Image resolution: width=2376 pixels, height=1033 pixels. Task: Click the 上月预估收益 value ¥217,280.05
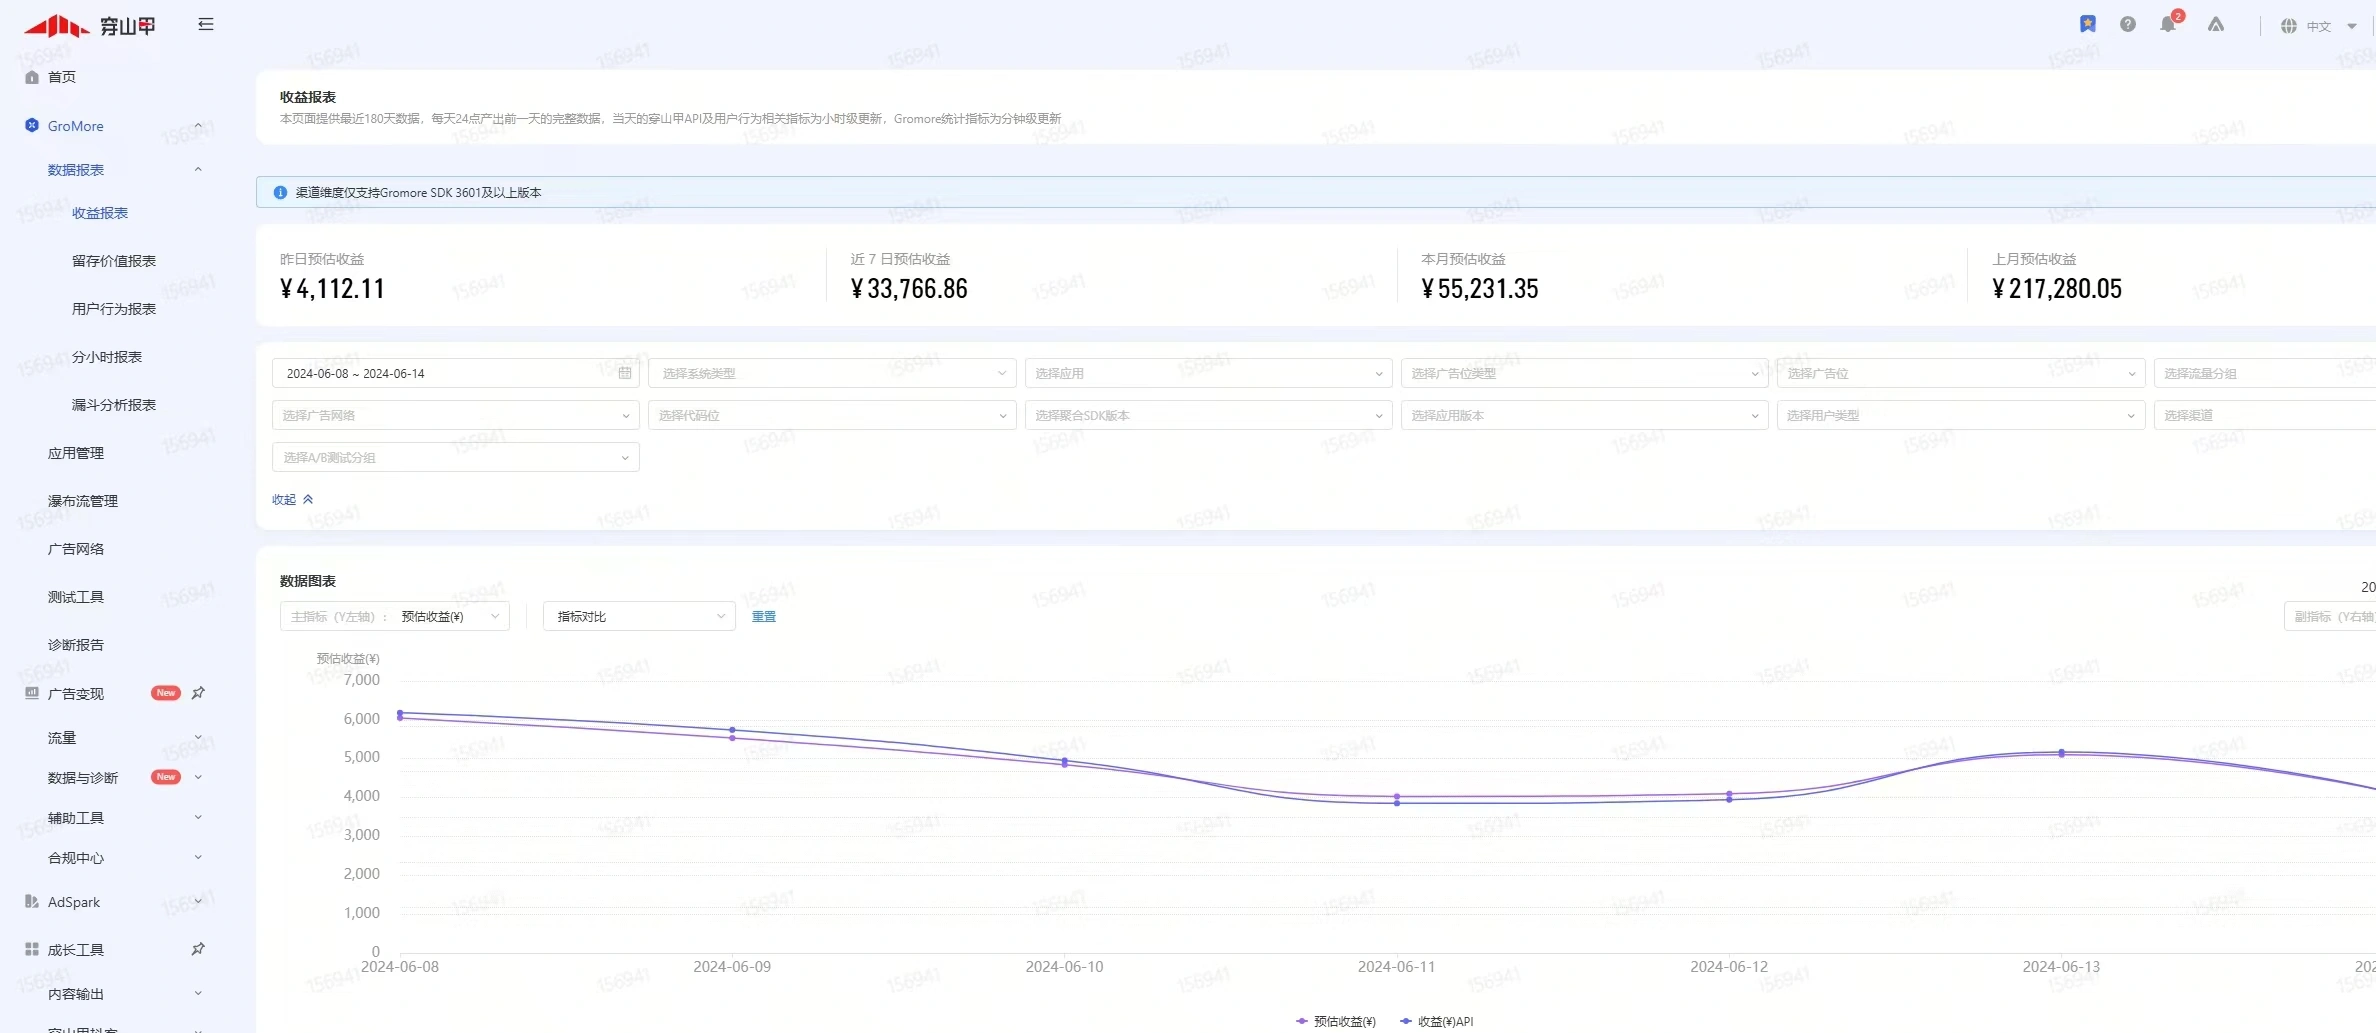coord(2057,289)
